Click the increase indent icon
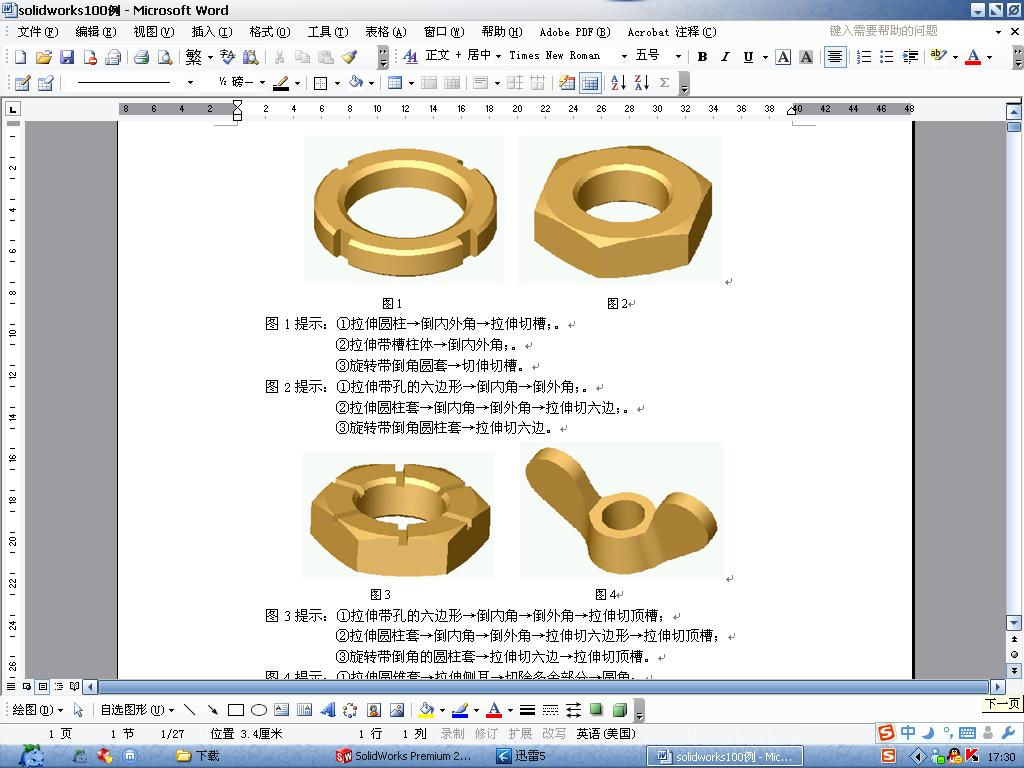Image resolution: width=1024 pixels, height=768 pixels. coord(910,57)
